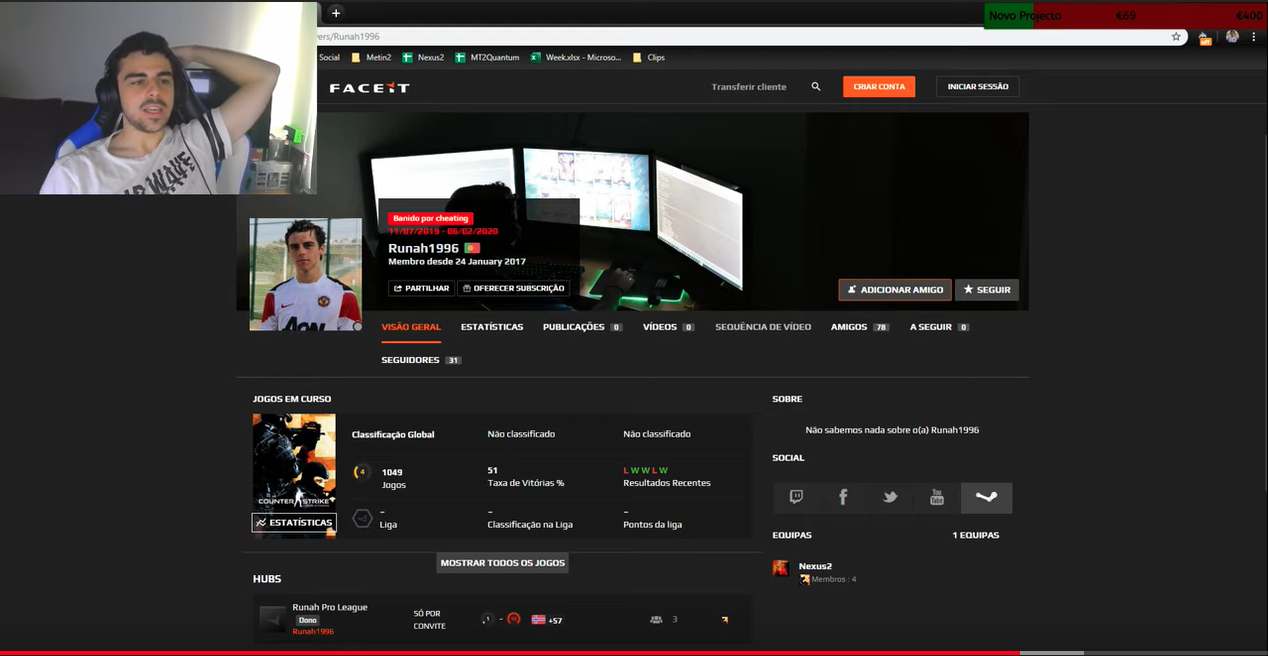The height and width of the screenshot is (656, 1268).
Task: Click the Adicionar Amigo button
Action: click(895, 290)
